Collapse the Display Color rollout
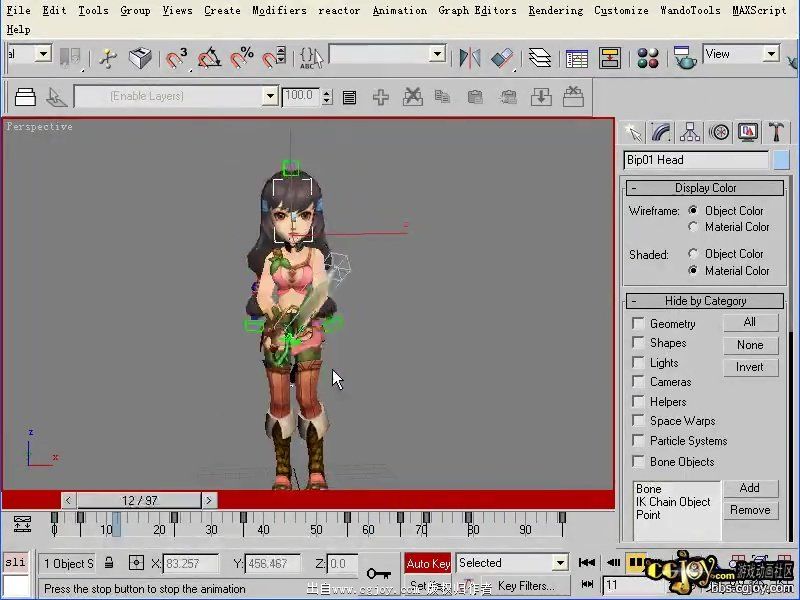This screenshot has height=600, width=800. click(705, 188)
